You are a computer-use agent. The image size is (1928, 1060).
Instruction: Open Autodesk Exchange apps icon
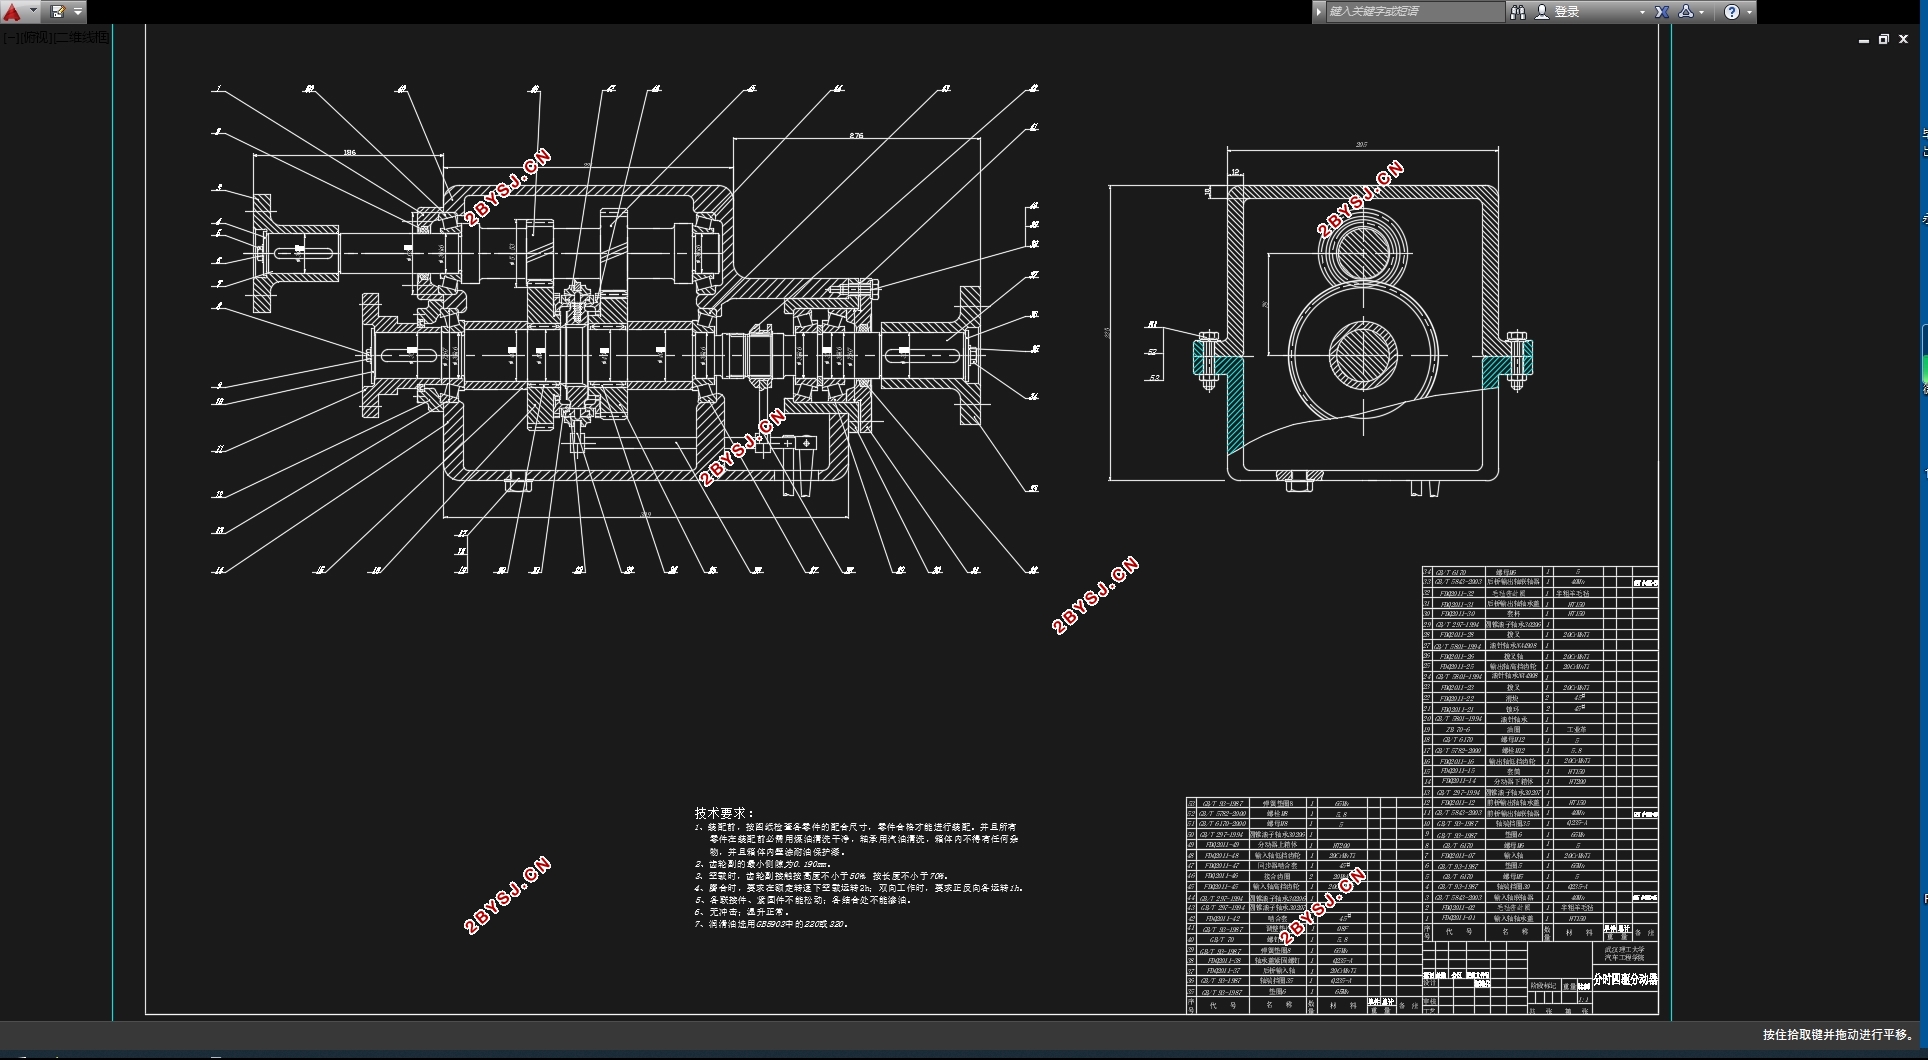(1662, 12)
